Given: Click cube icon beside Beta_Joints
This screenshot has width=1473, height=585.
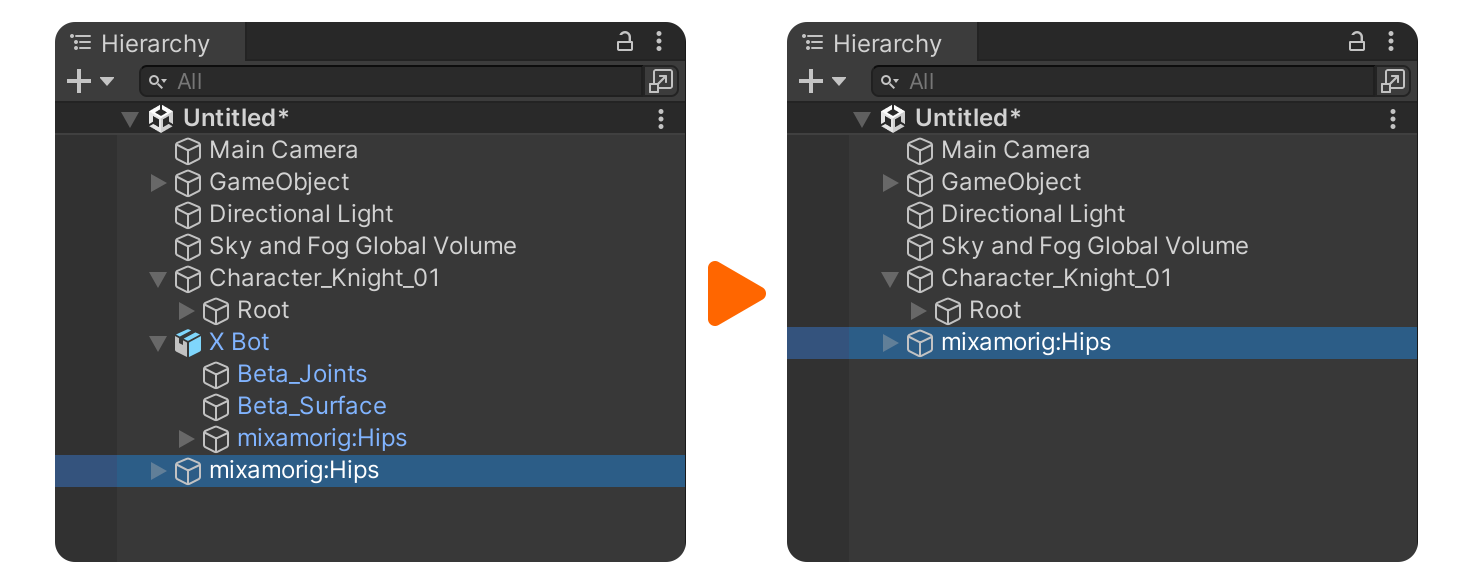Looking at the screenshot, I should pyautogui.click(x=216, y=375).
